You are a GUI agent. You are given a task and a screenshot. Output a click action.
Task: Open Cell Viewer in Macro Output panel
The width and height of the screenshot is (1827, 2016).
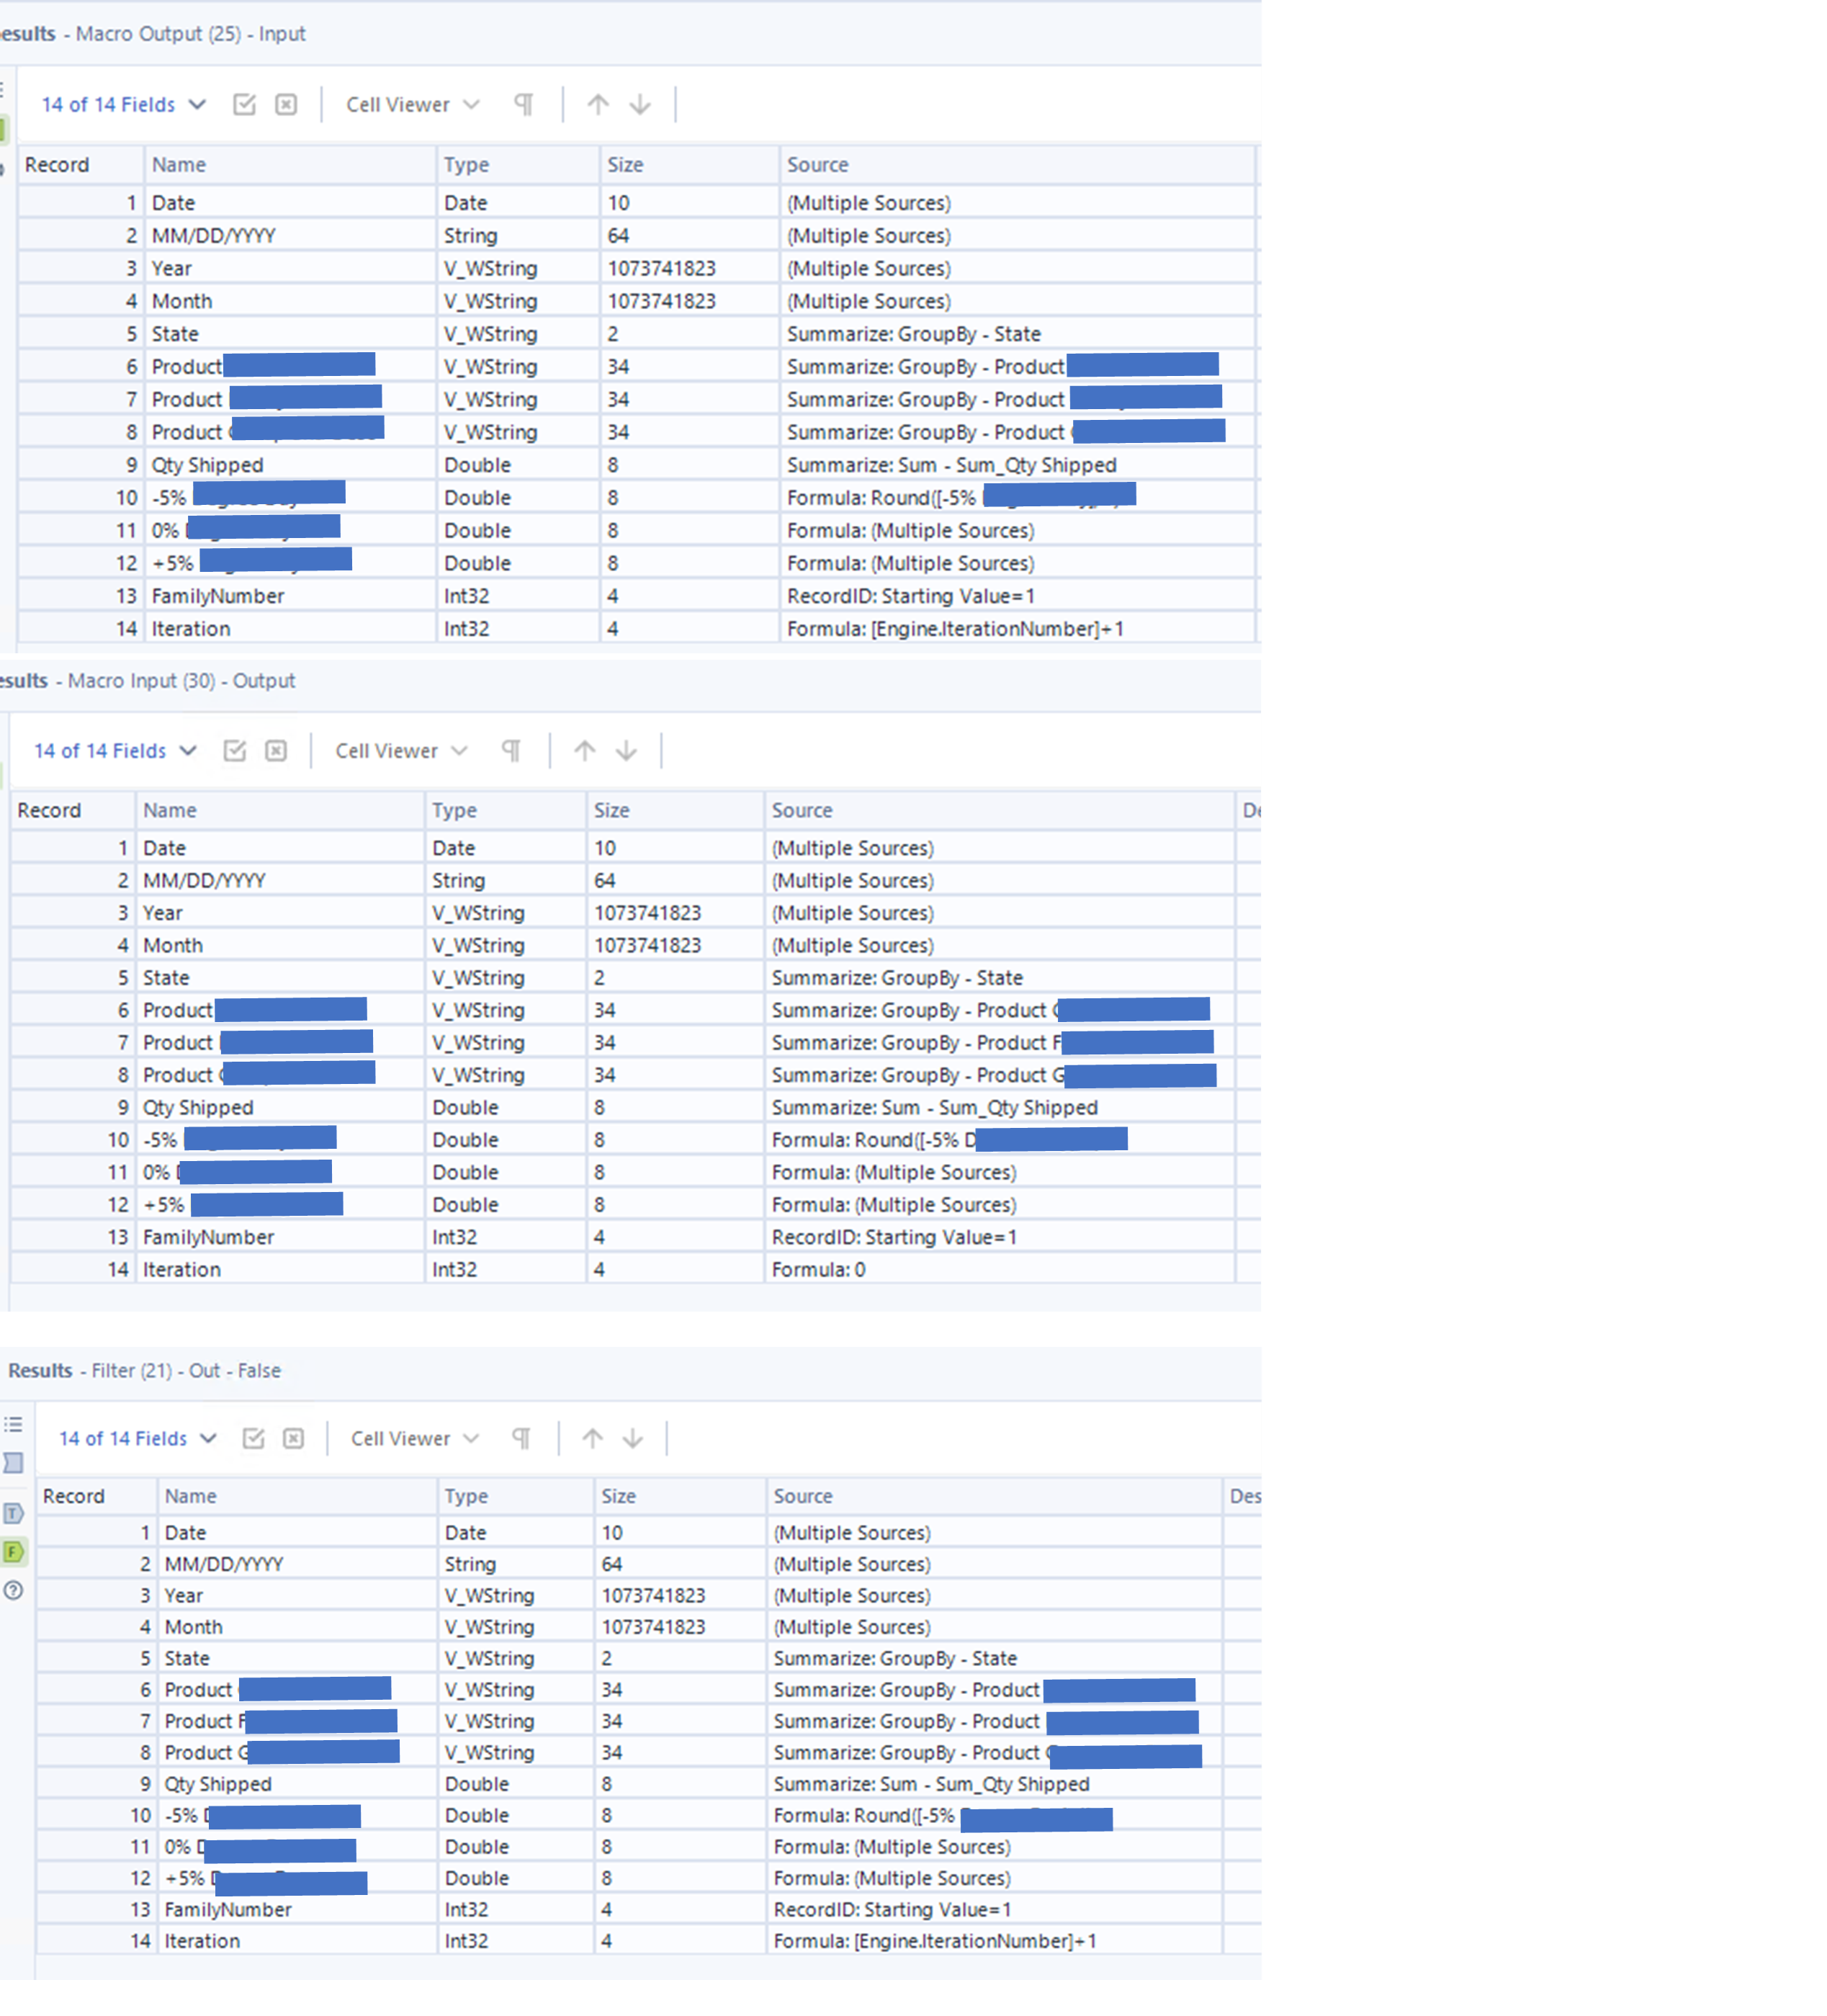[412, 104]
